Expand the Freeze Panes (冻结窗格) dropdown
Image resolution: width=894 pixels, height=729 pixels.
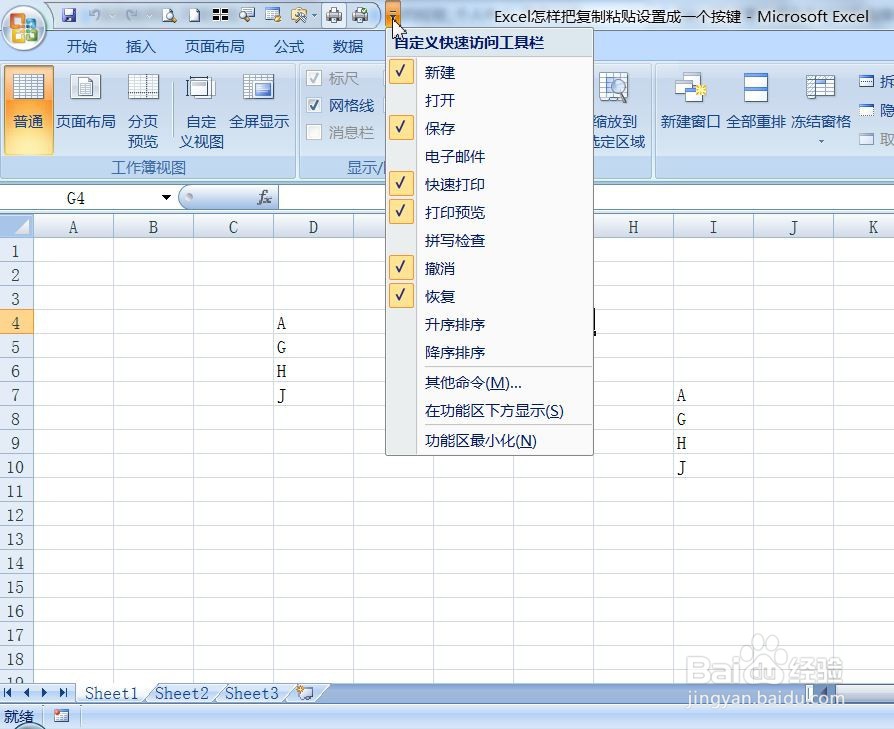coord(821,141)
